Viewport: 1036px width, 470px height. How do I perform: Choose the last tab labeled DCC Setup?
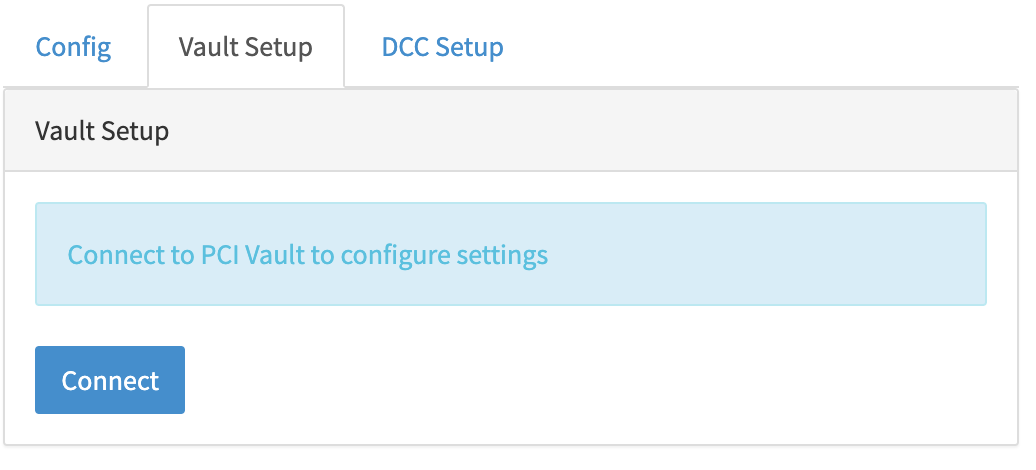point(442,47)
